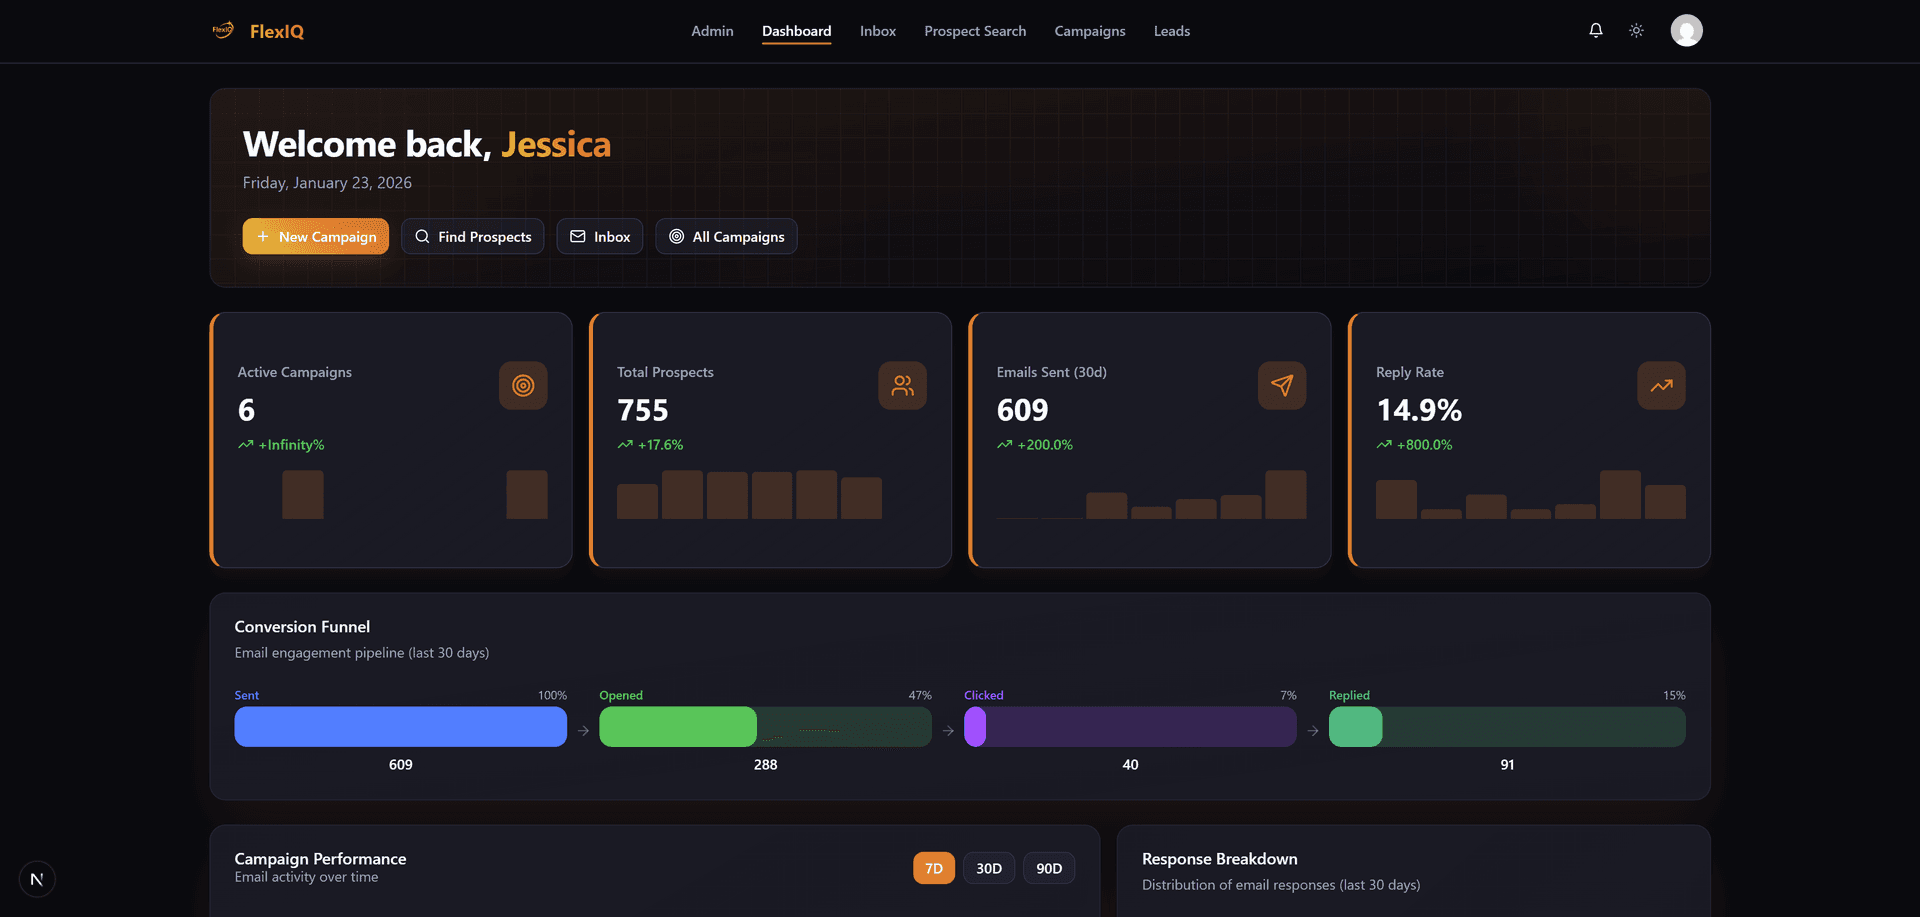The width and height of the screenshot is (1920, 917).
Task: Switch campaign performance range to 90D
Action: [1048, 867]
